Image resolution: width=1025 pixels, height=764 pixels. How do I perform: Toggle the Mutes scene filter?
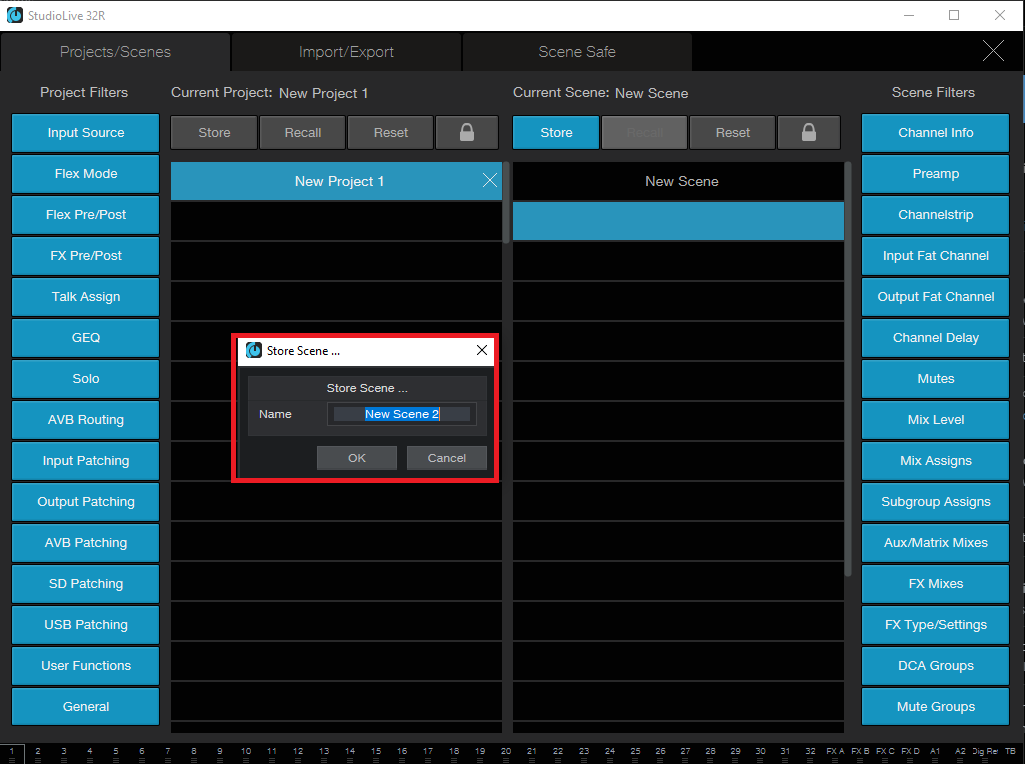point(935,379)
